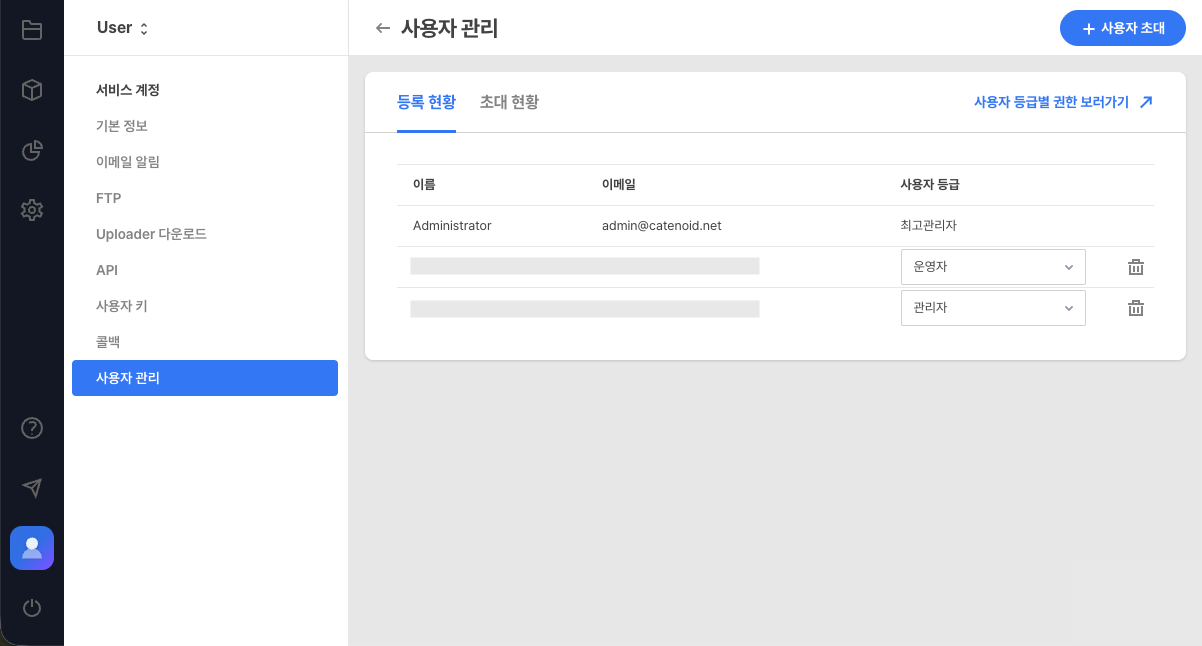Screen dimensions: 1202x646
Task: Expand the User account switcher chevrons
Action: (x=143, y=28)
